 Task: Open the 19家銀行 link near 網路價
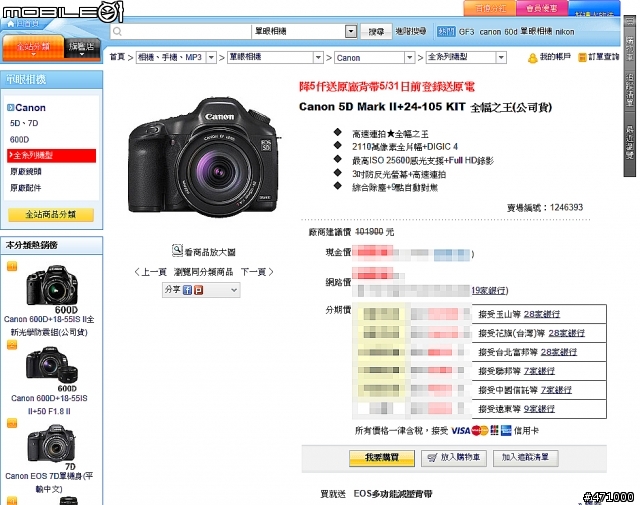coord(489,291)
